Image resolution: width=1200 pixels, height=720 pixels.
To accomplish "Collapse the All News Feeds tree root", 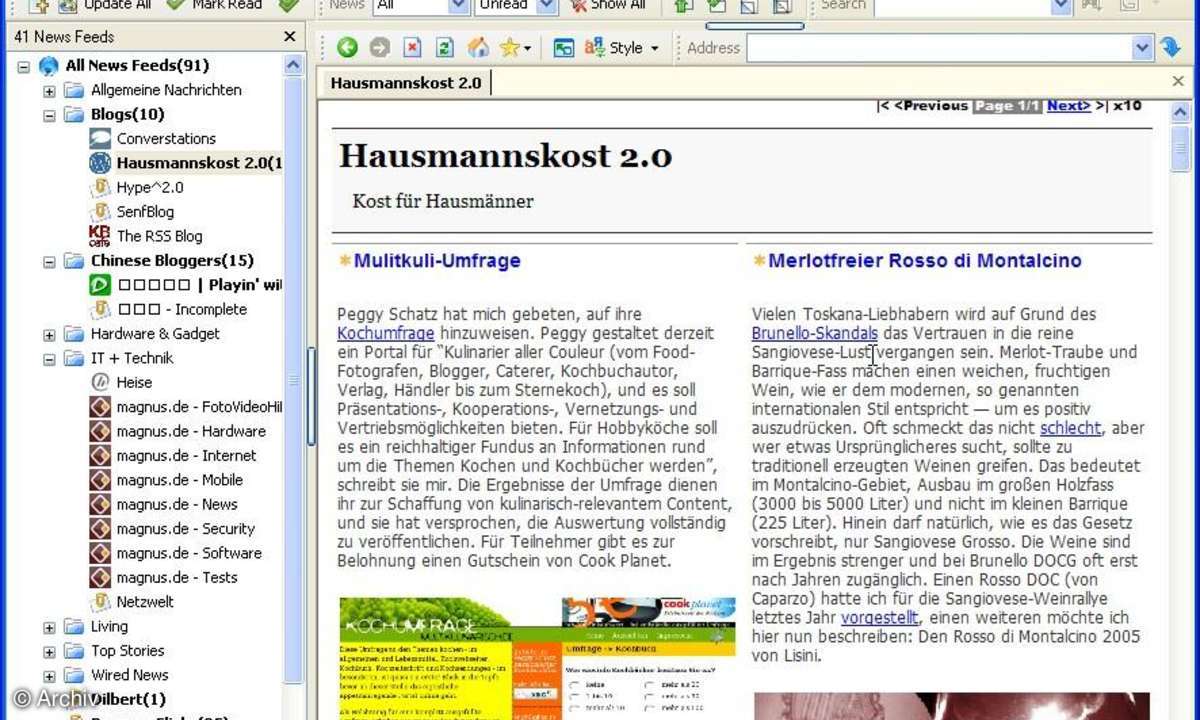I will click(24, 66).
